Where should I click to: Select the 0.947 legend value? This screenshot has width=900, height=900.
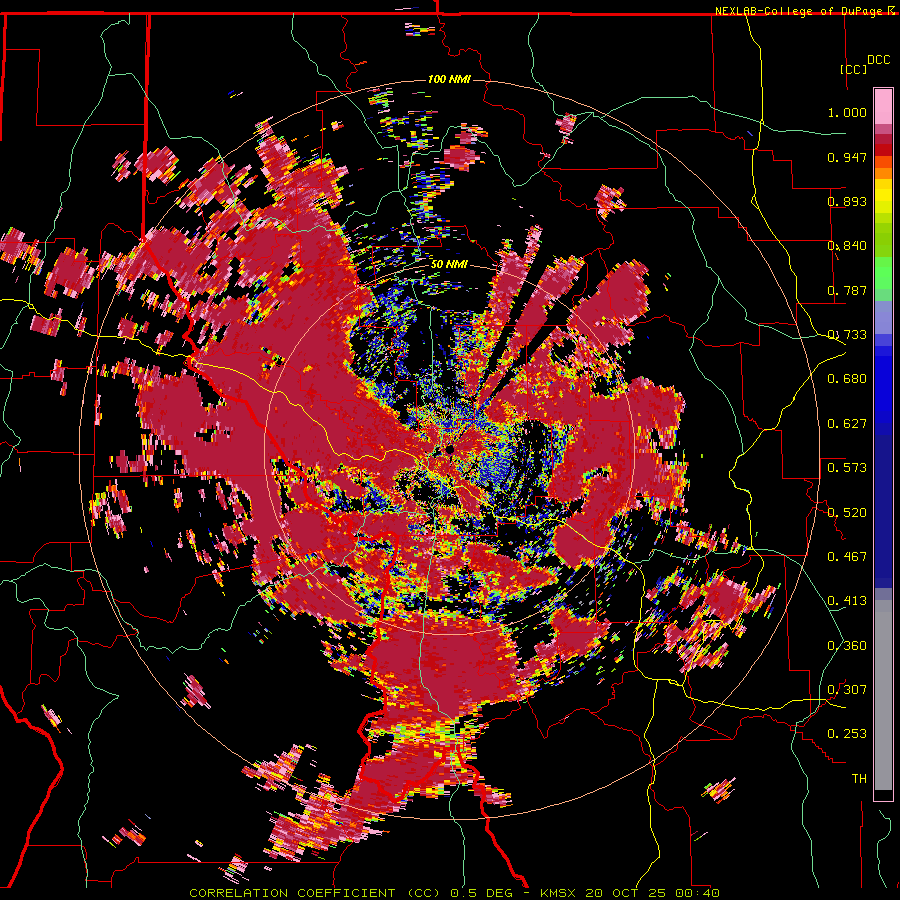pos(847,157)
